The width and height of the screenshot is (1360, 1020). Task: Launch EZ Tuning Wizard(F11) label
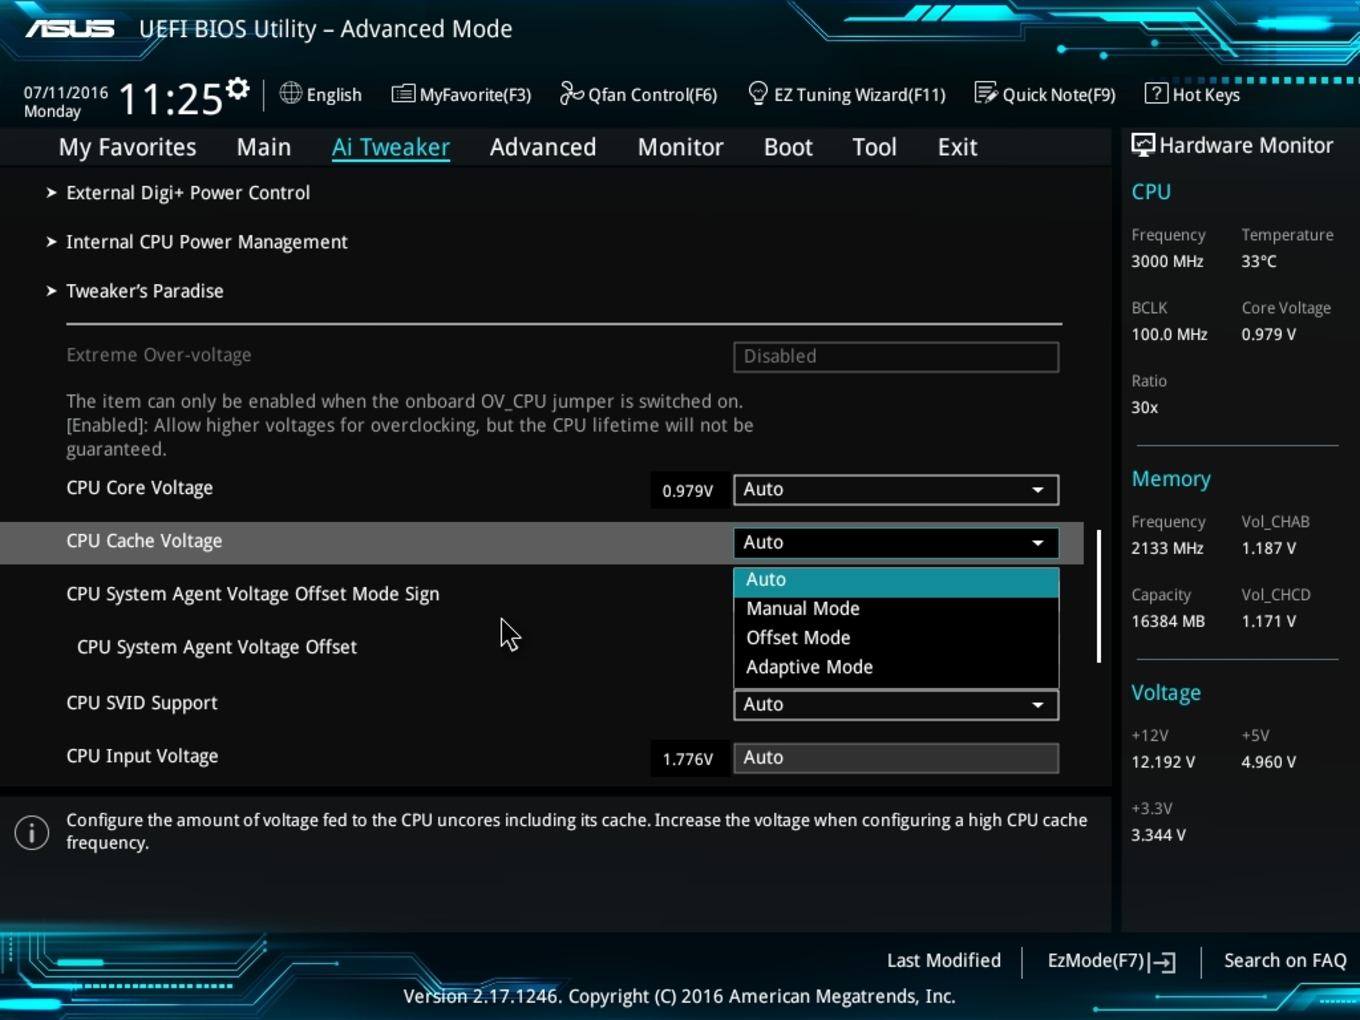coord(860,94)
